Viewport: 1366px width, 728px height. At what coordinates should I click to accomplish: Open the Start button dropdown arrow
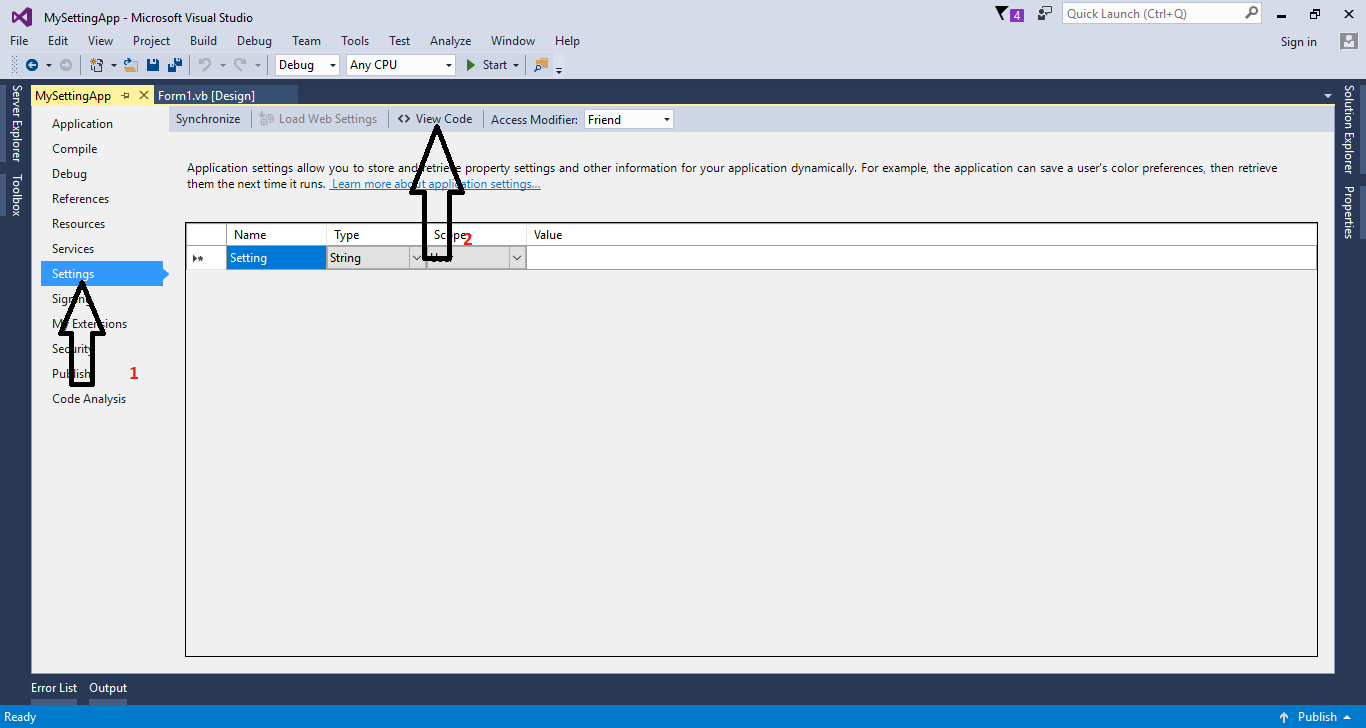click(516, 65)
